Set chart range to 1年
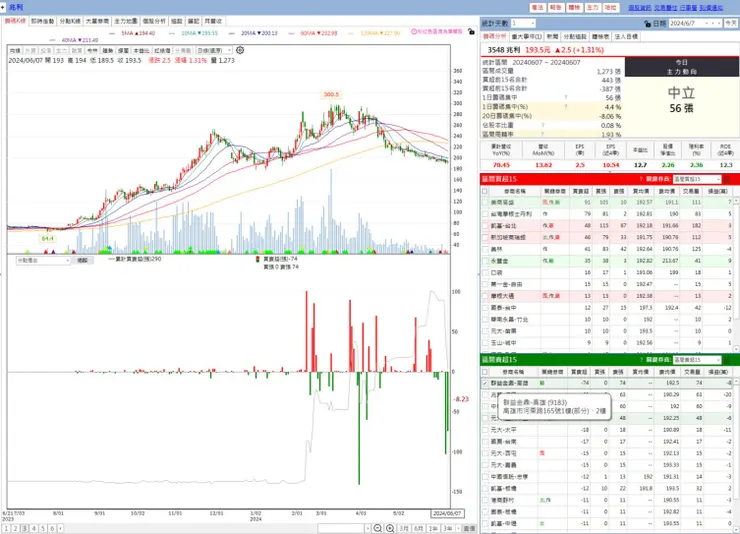740x534 pixels. (433, 528)
